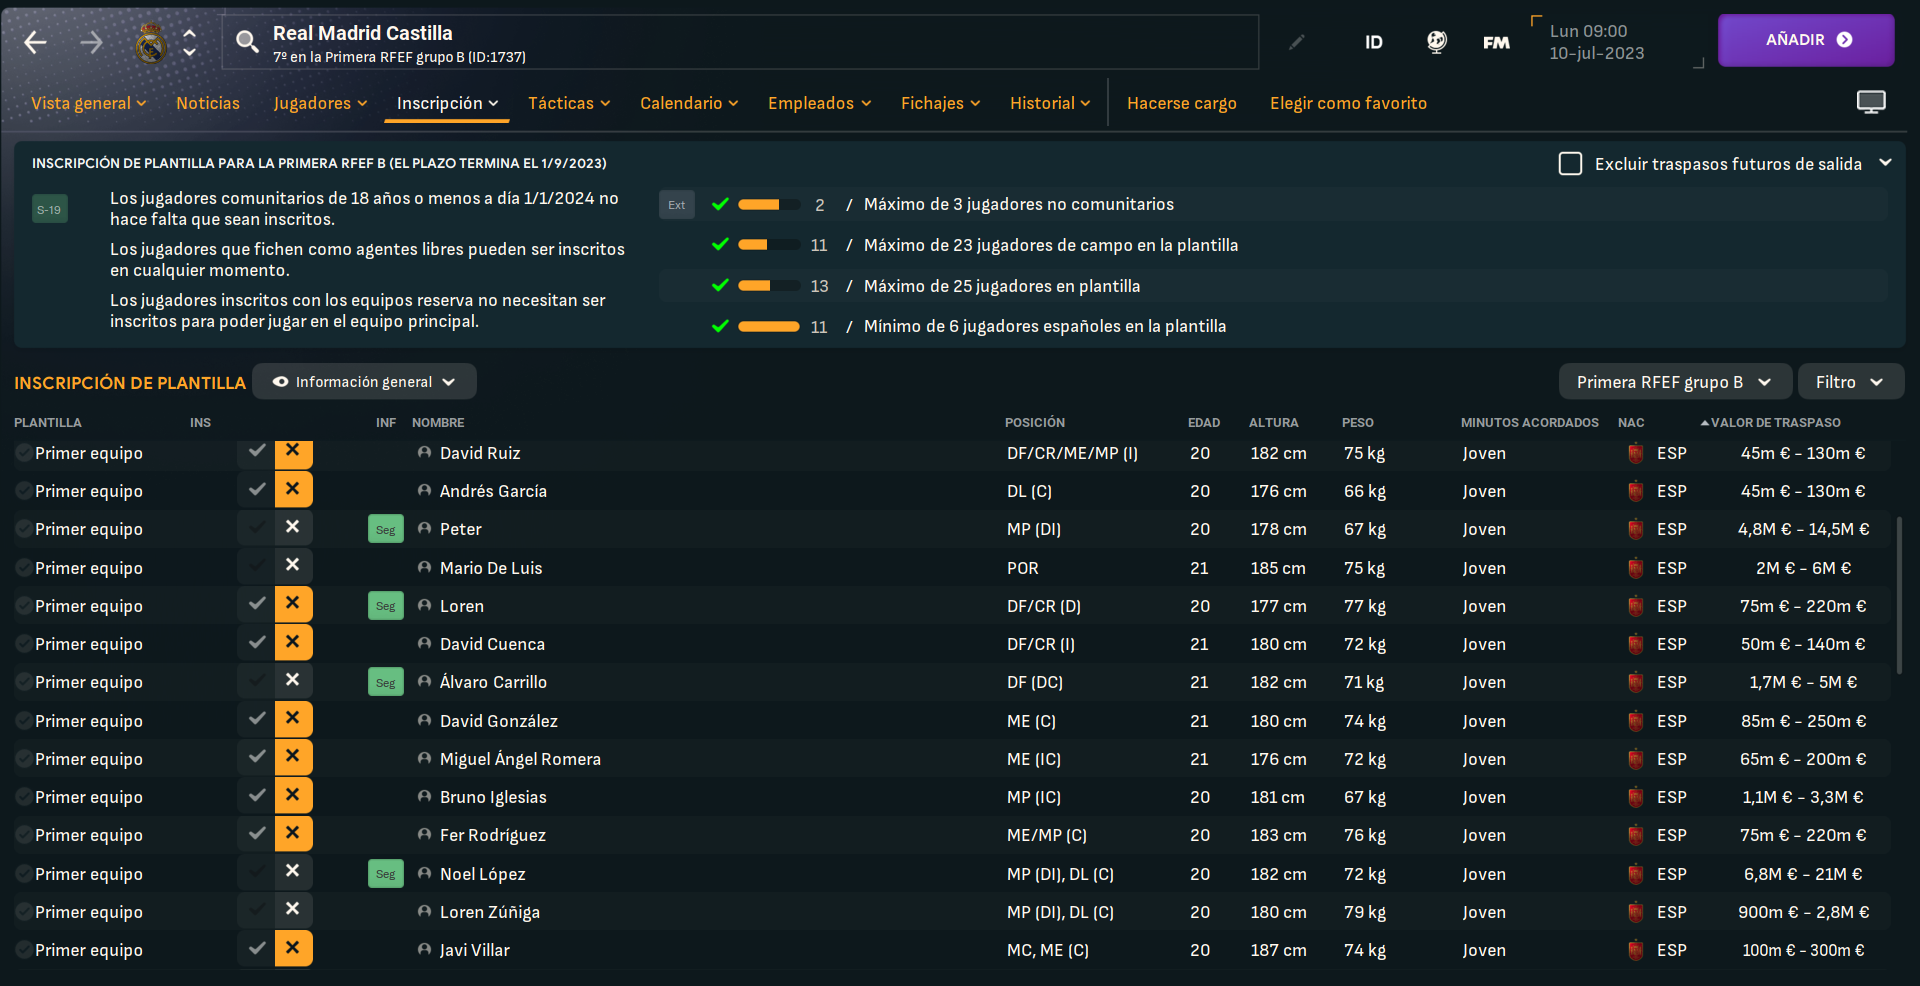Screen dimensions: 1920x986
Task: Click club switcher up/down arrows
Action: coord(190,42)
